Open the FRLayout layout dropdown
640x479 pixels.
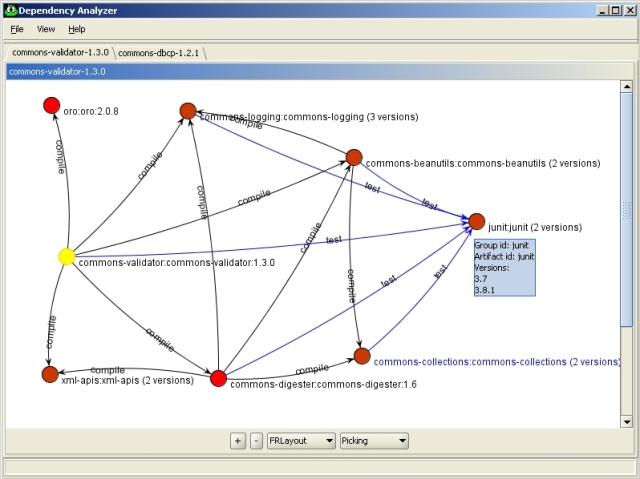pyautogui.click(x=301, y=441)
